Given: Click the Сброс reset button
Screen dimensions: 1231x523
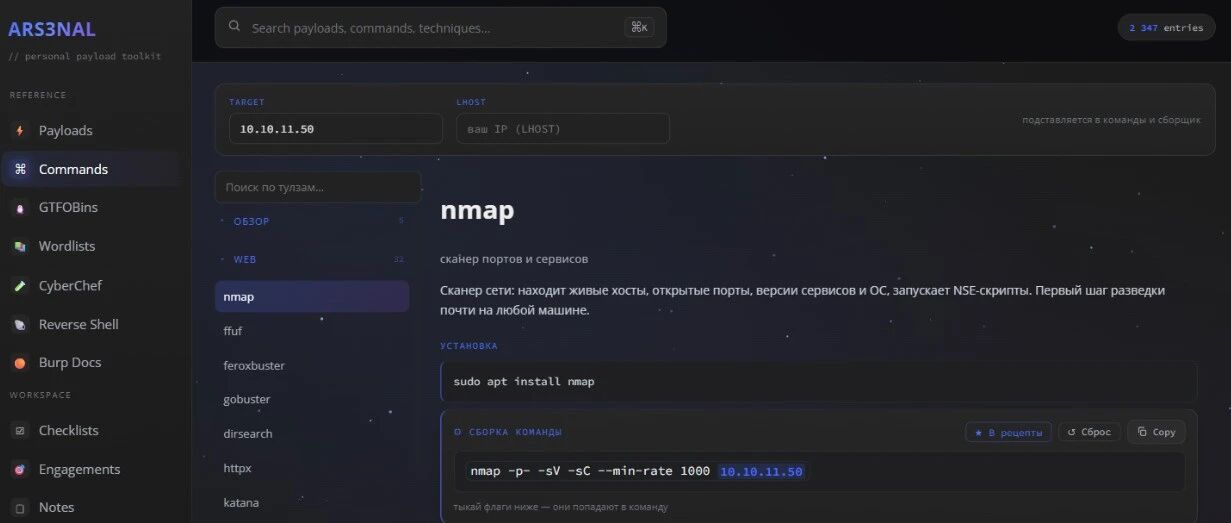Looking at the screenshot, I should [x=1089, y=432].
